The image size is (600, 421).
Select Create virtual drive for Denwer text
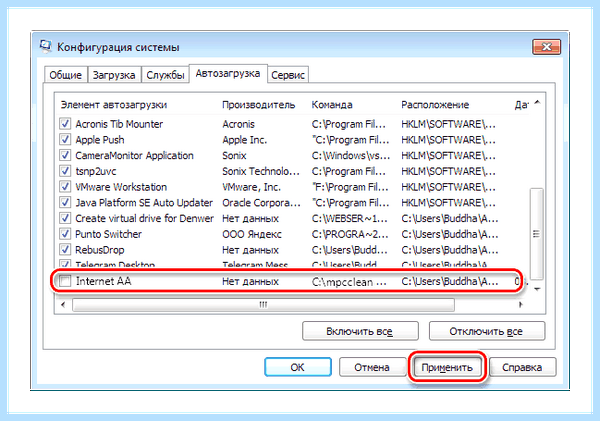(x=144, y=218)
